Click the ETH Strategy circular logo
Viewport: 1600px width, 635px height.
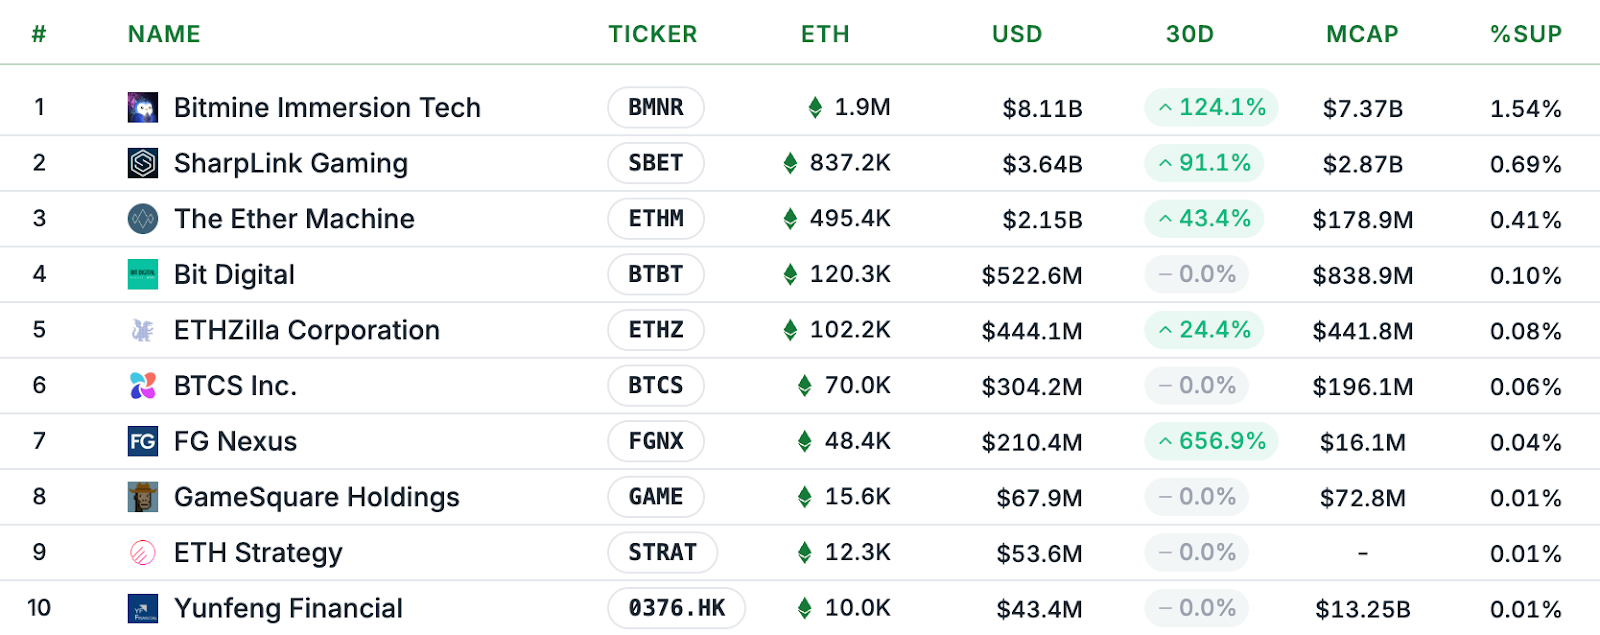[143, 552]
